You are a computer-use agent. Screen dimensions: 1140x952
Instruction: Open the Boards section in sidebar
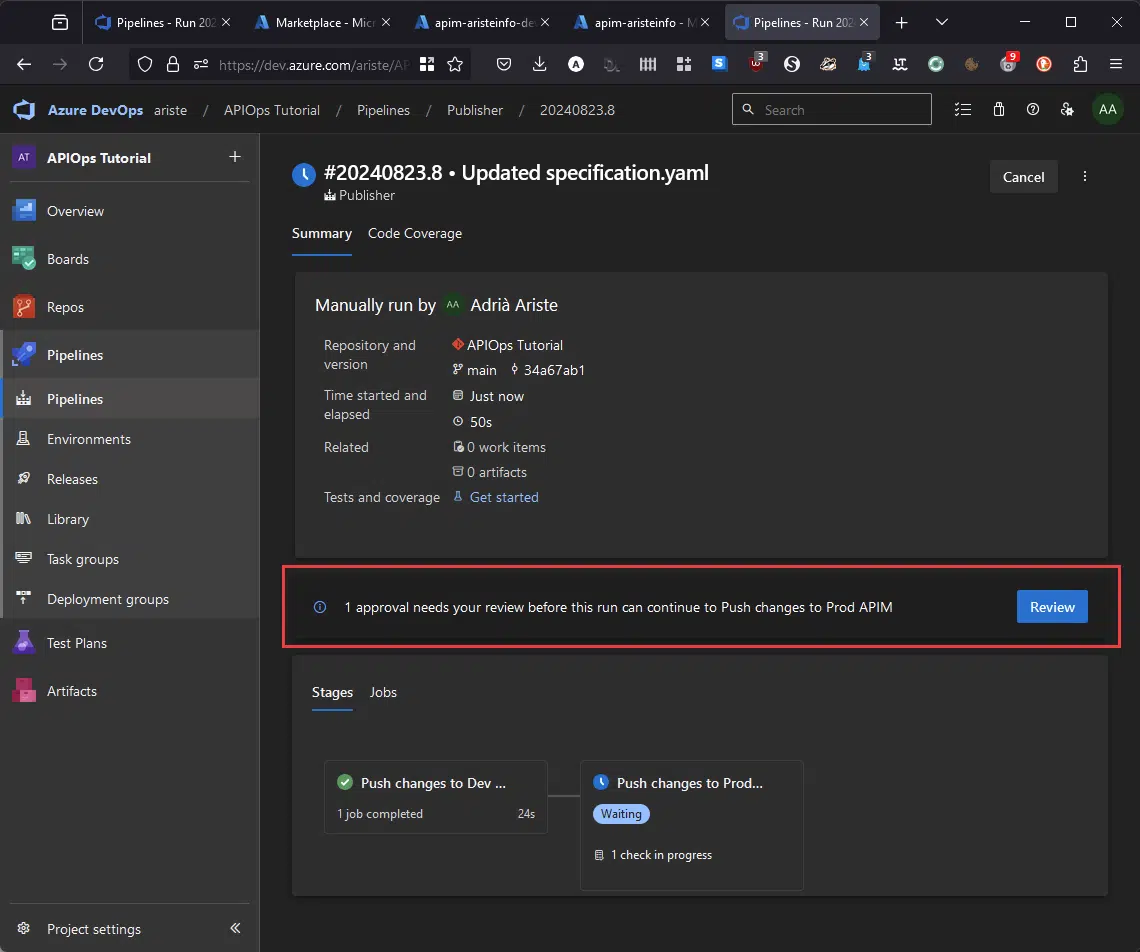67,259
